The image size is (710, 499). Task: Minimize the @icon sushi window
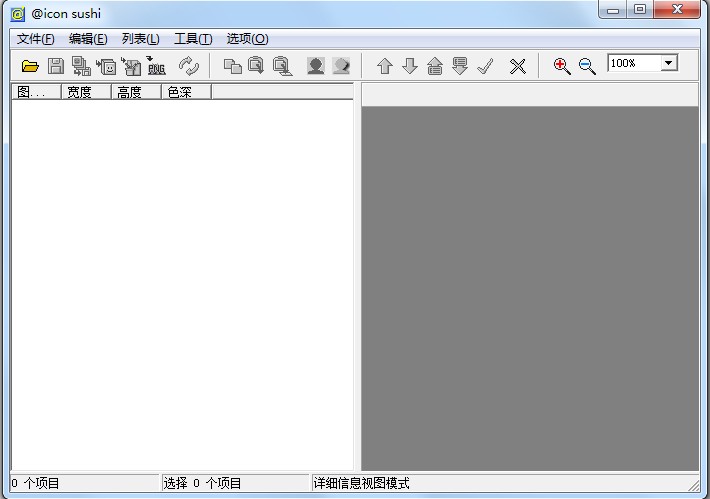click(613, 10)
